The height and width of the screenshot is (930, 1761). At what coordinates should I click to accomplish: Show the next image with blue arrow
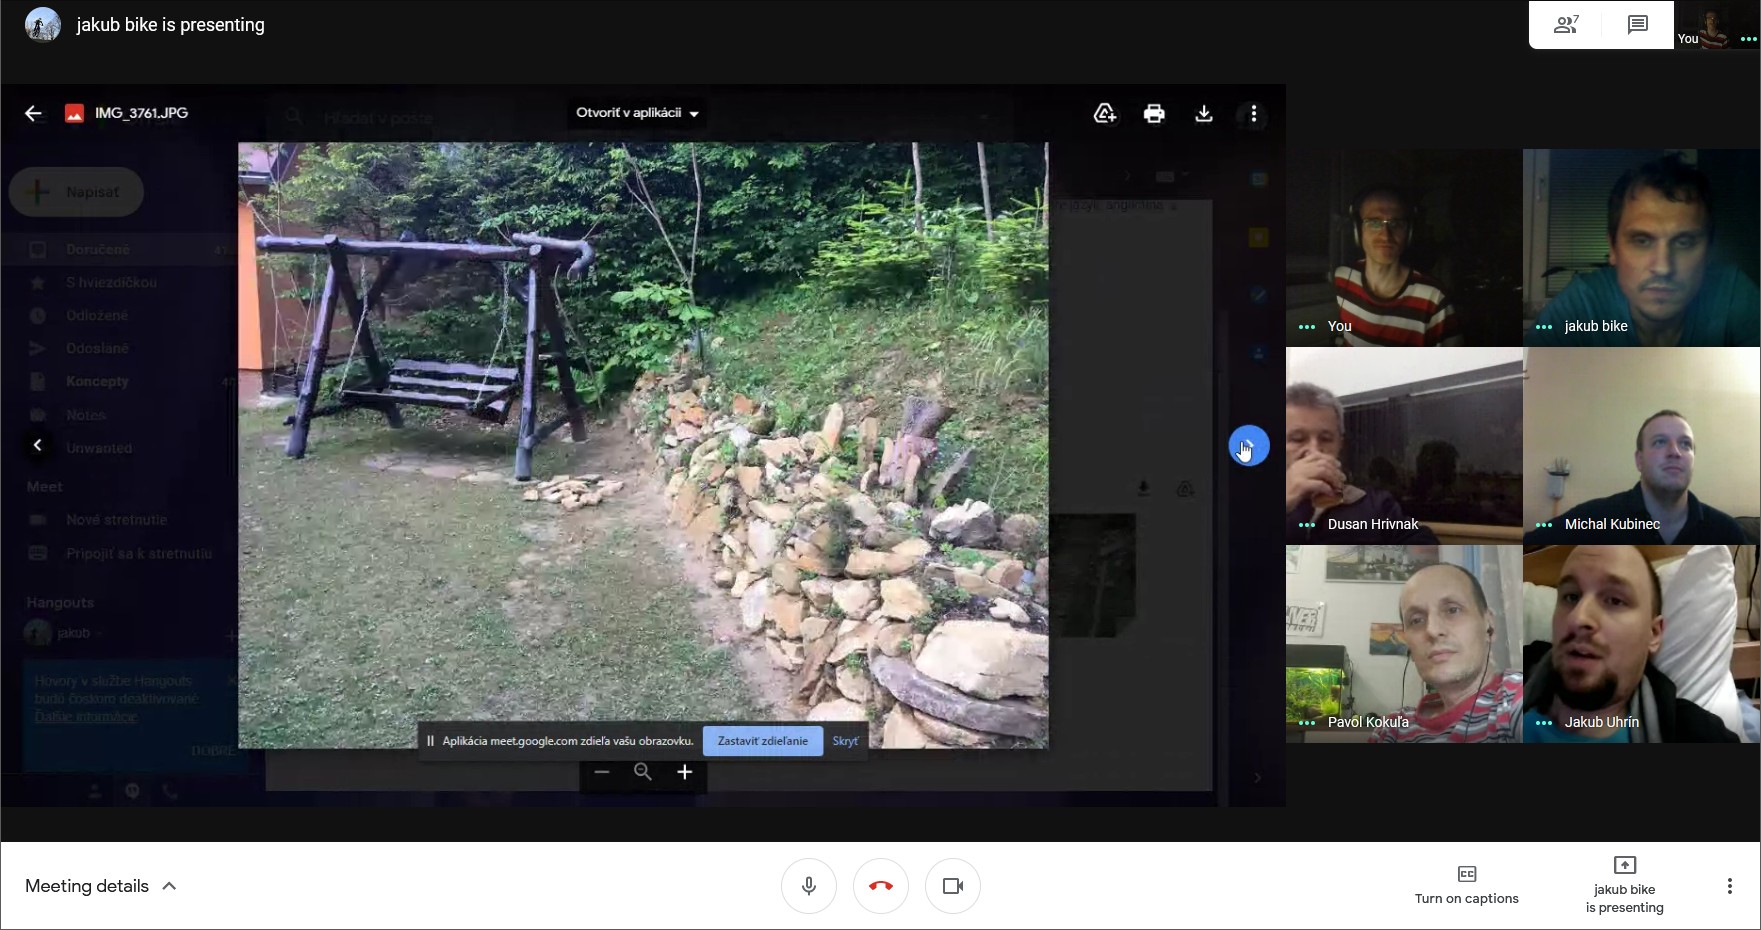tap(1248, 446)
